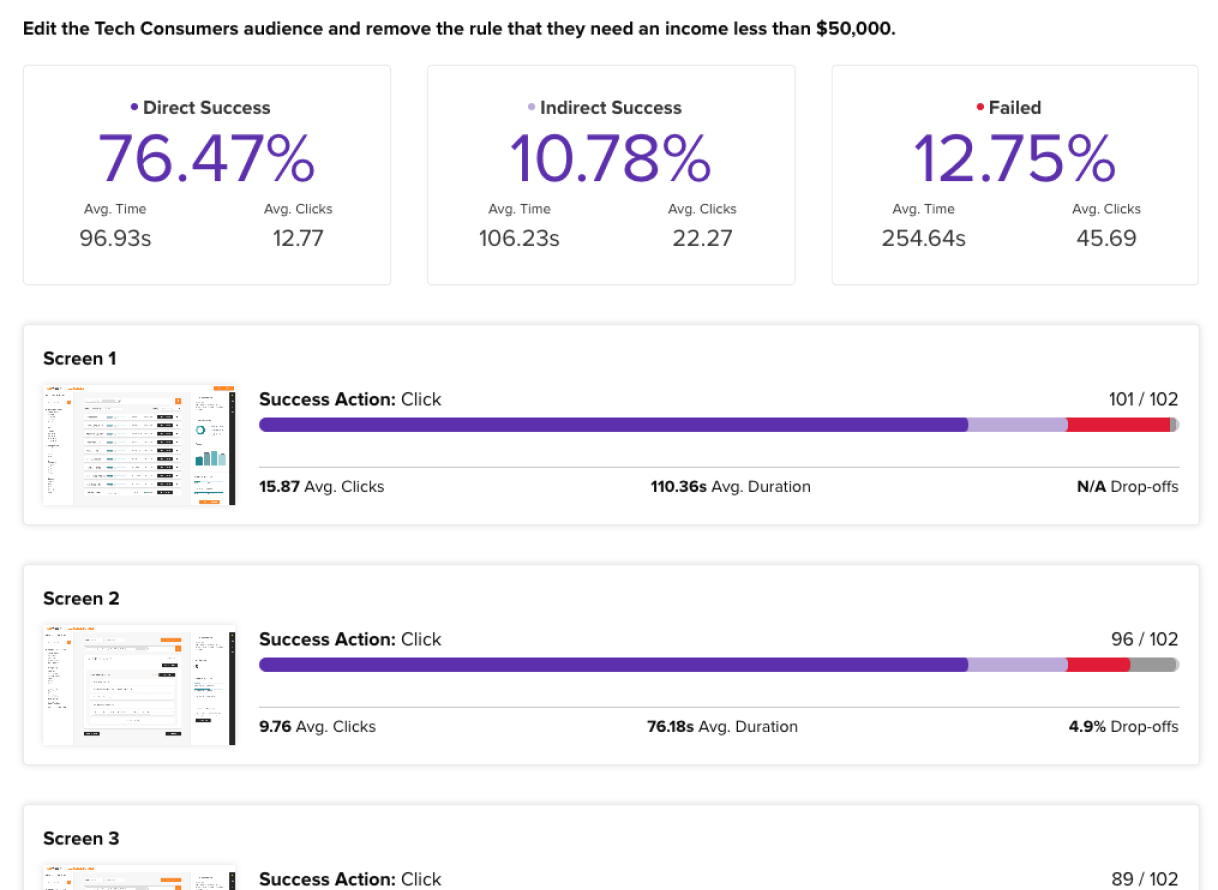Image resolution: width=1218 pixels, height=890 pixels.
Task: Click the 96.93s average time value
Action: pyautogui.click(x=115, y=238)
